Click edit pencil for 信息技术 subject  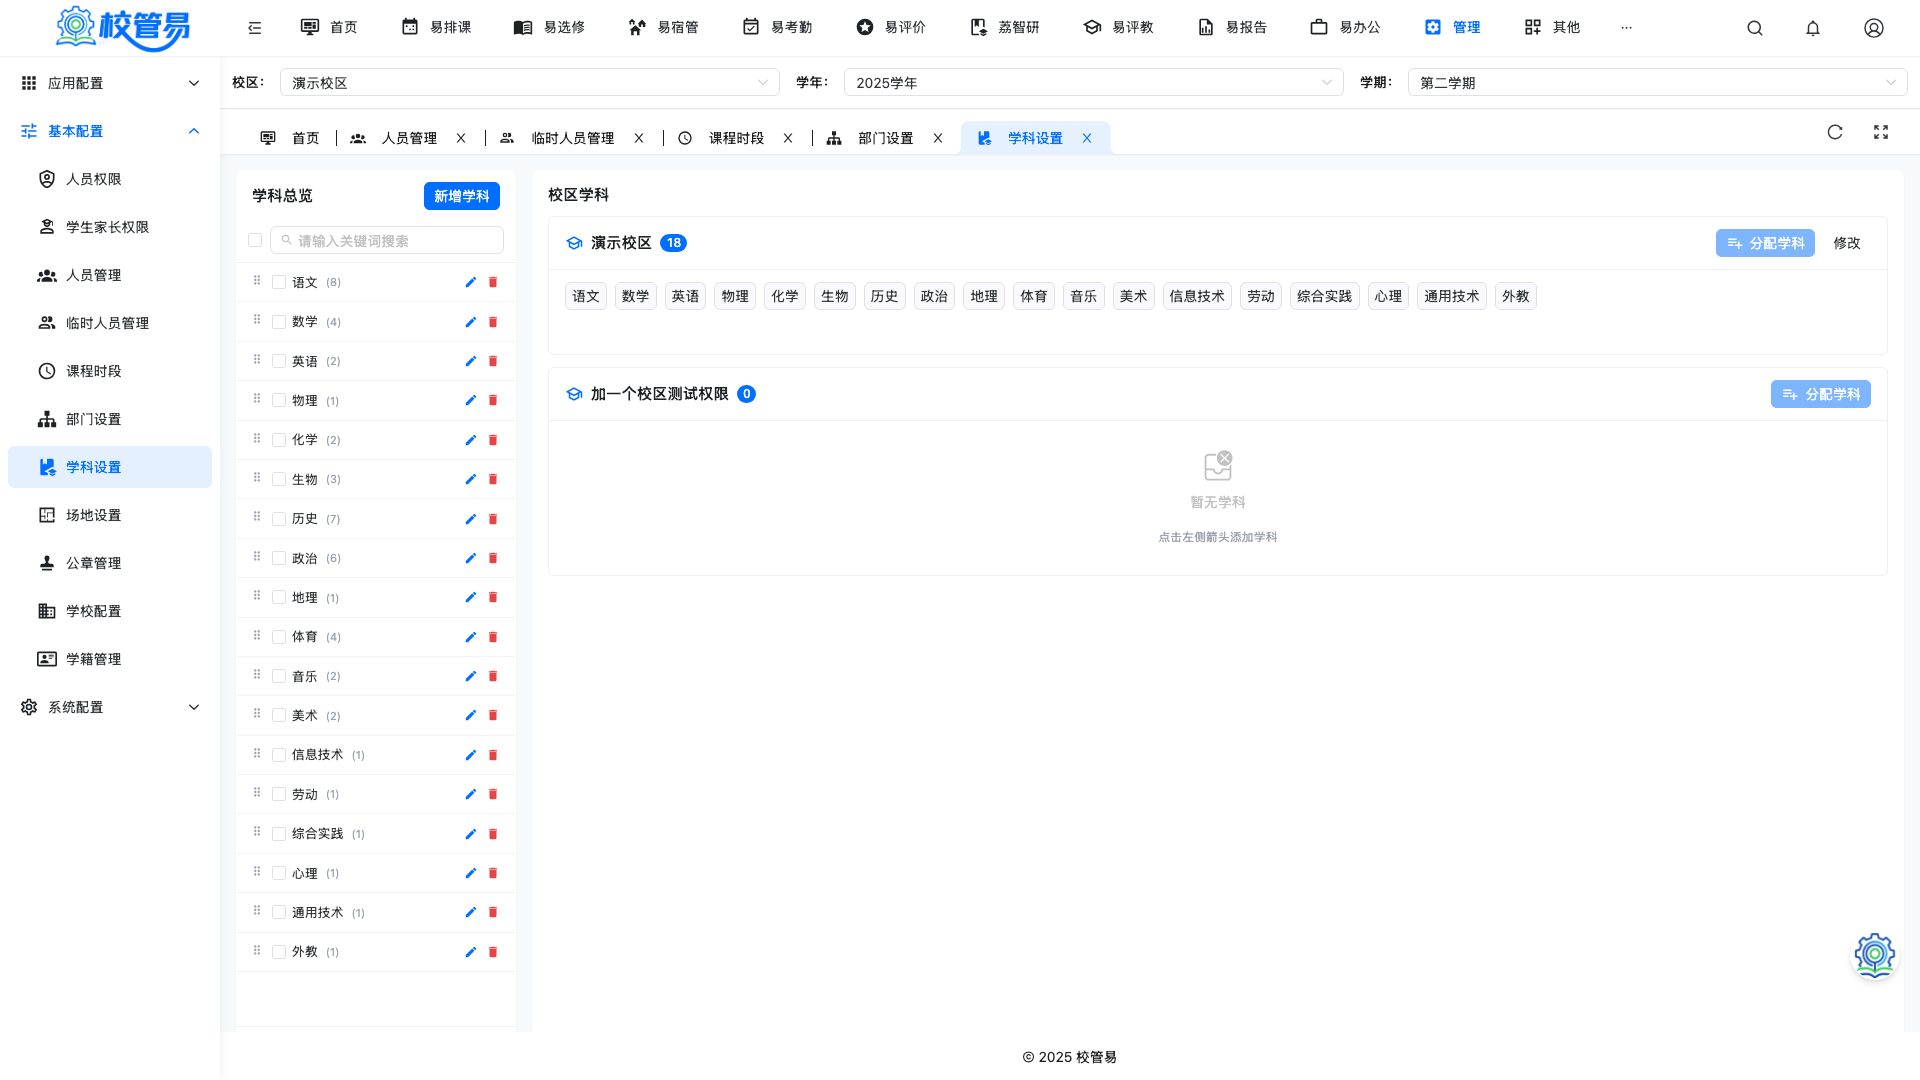click(x=470, y=755)
